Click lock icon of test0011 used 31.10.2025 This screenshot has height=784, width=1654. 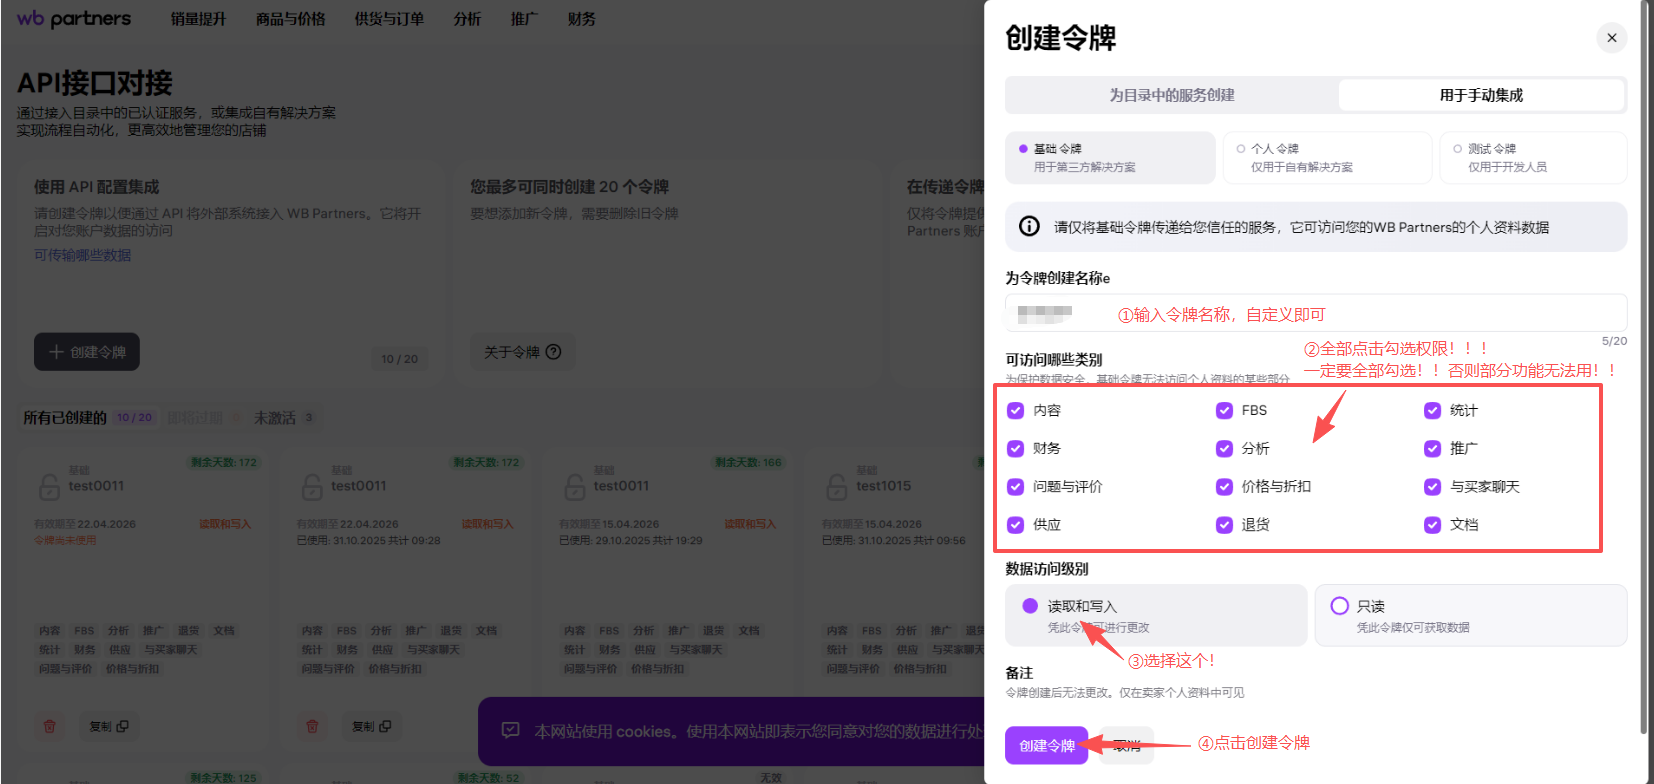tap(312, 487)
